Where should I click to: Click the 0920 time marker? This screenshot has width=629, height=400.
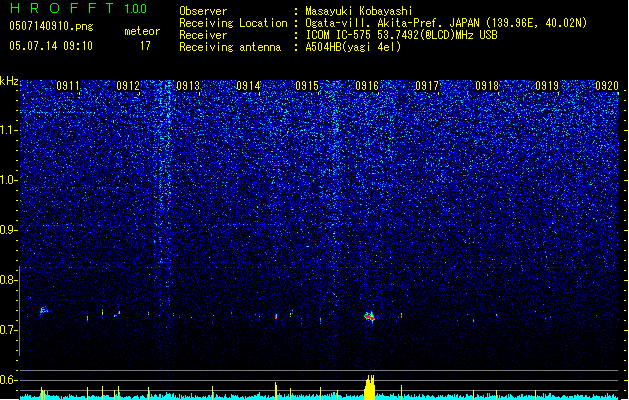[x=607, y=86]
